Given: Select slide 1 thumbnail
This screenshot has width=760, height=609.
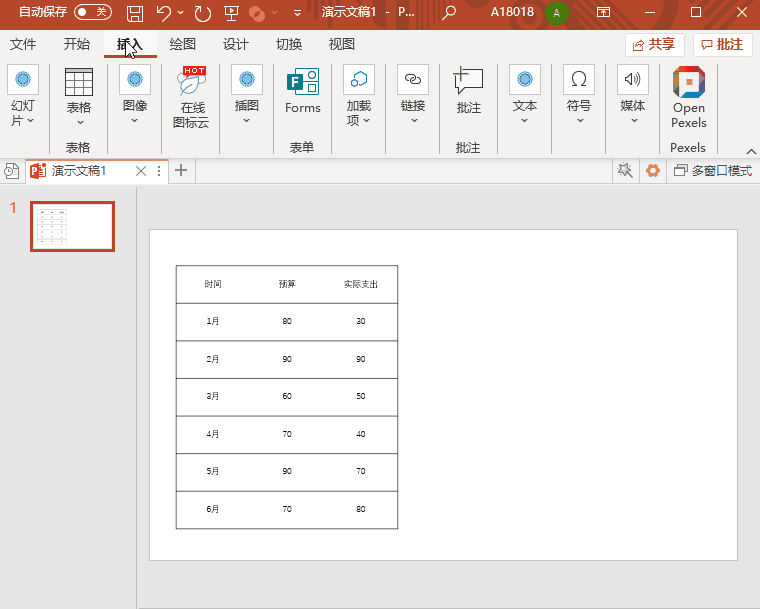Looking at the screenshot, I should click(x=72, y=226).
